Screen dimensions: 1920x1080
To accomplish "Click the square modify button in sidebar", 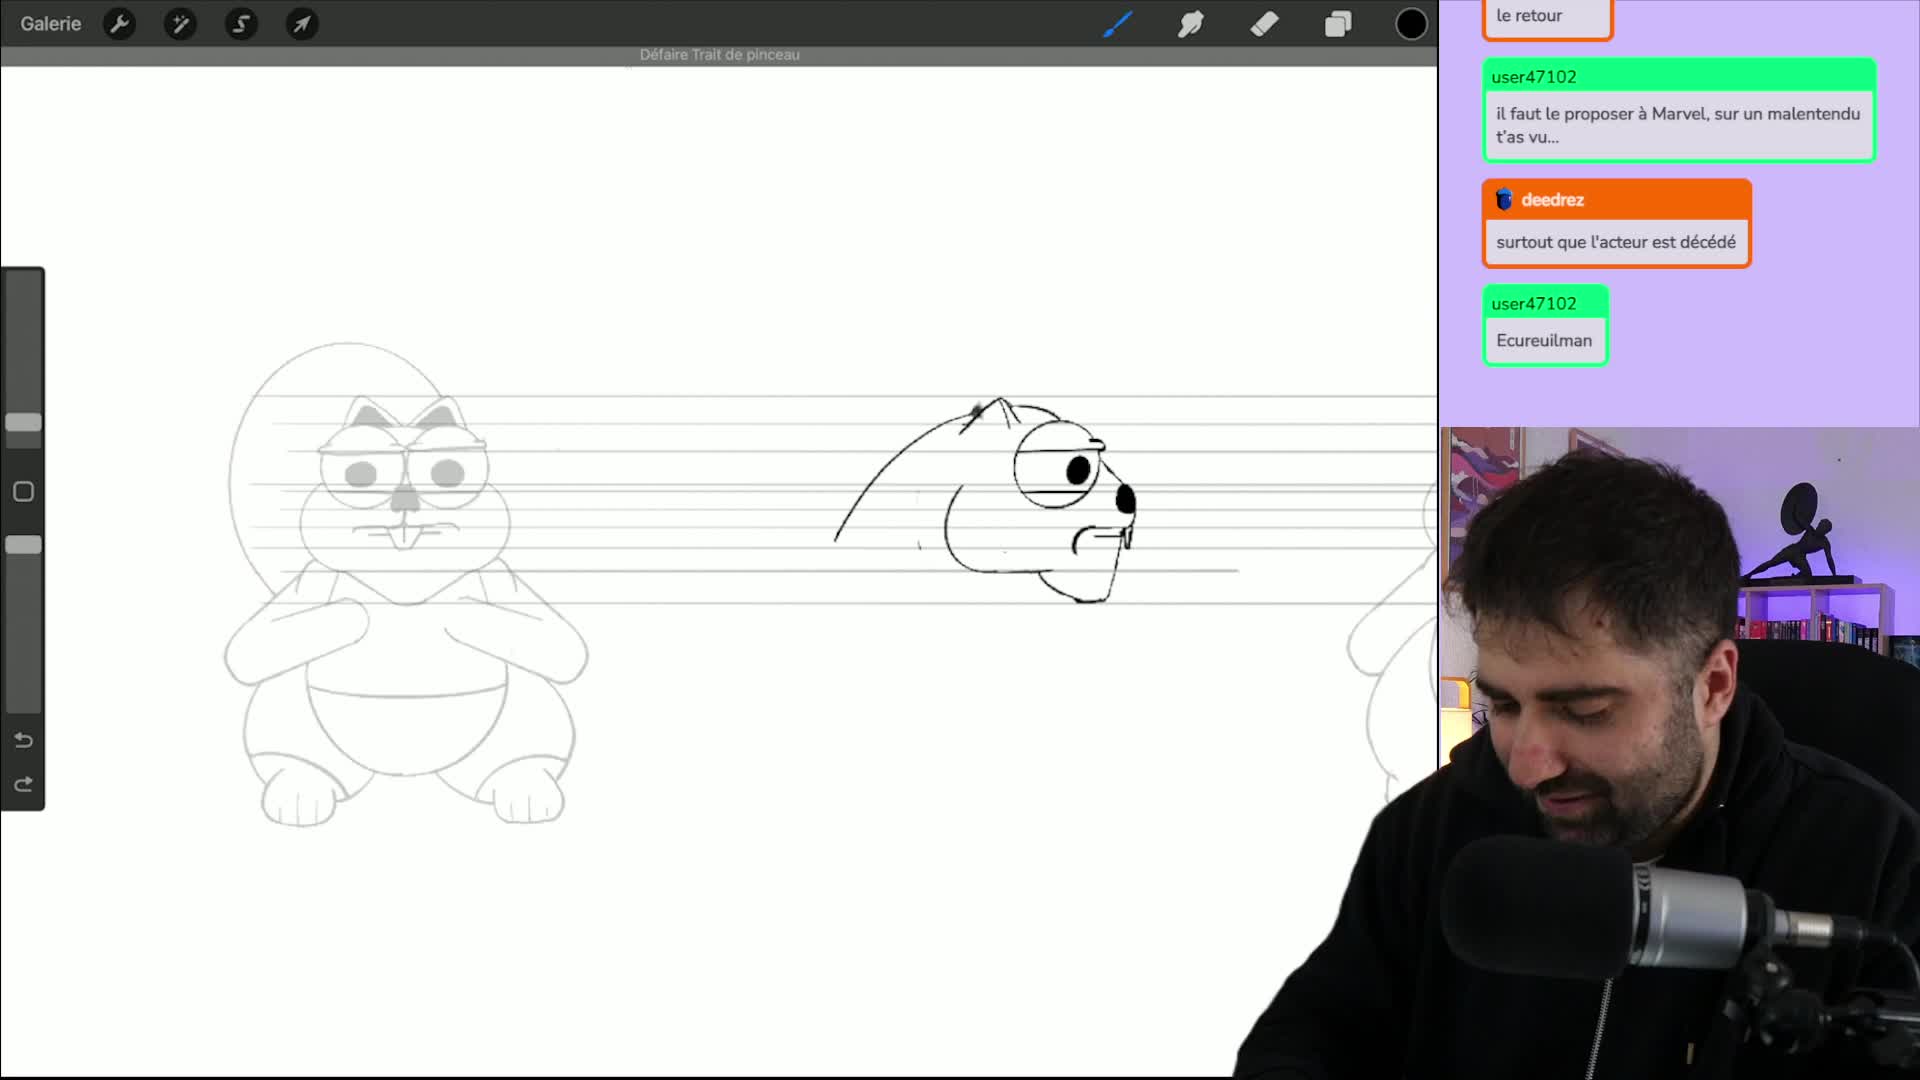I will 23,491.
